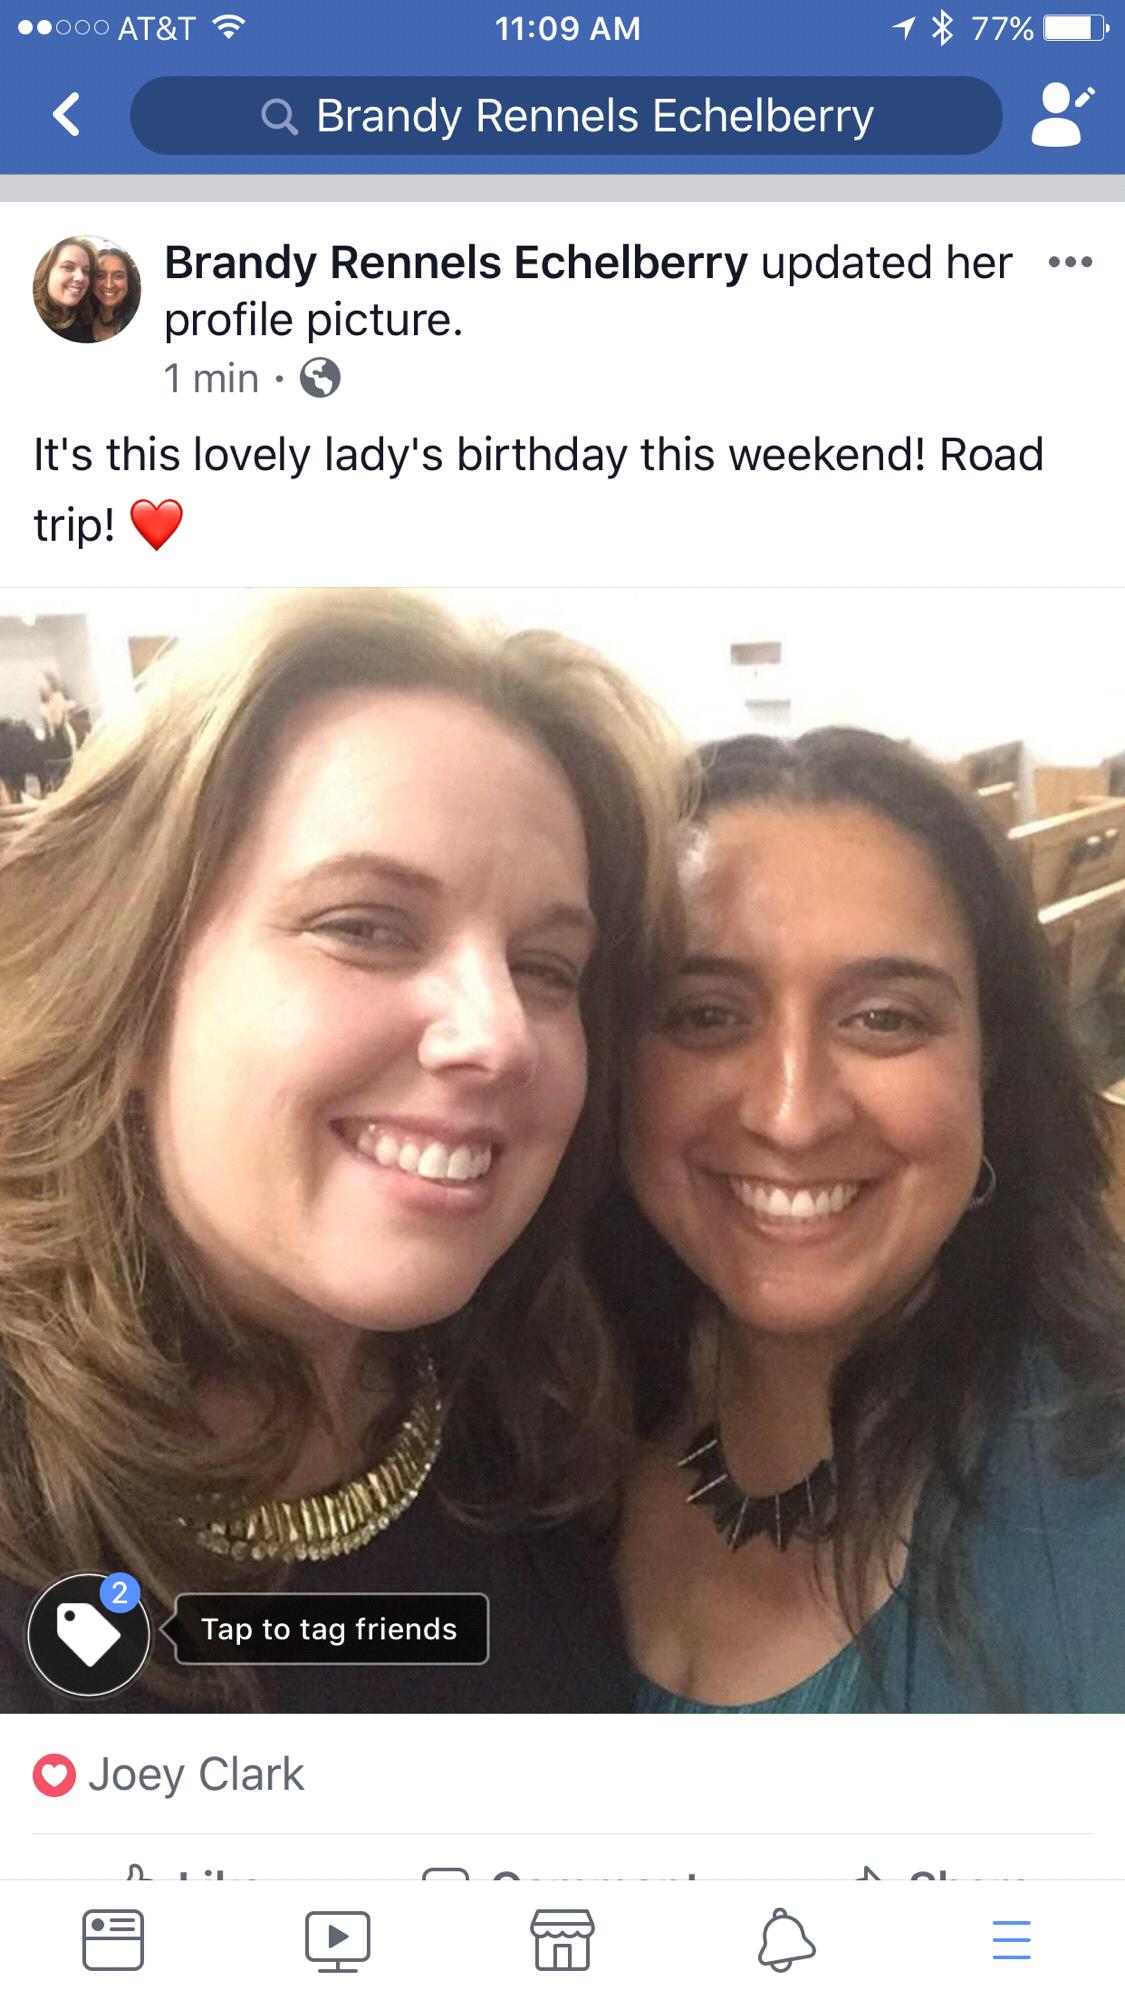Tap the tag icon with badge 2
The height and width of the screenshot is (2000, 1125).
(x=88, y=1634)
